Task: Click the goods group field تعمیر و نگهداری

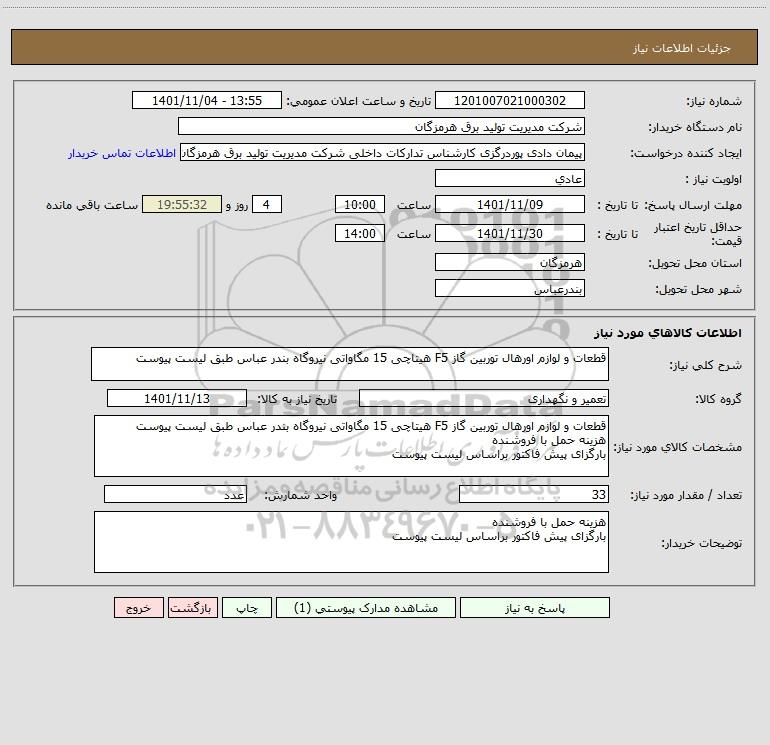Action: click(x=484, y=399)
